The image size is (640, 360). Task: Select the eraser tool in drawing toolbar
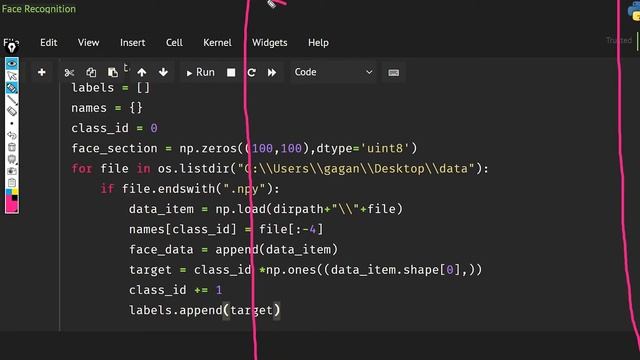pyautogui.click(x=12, y=111)
